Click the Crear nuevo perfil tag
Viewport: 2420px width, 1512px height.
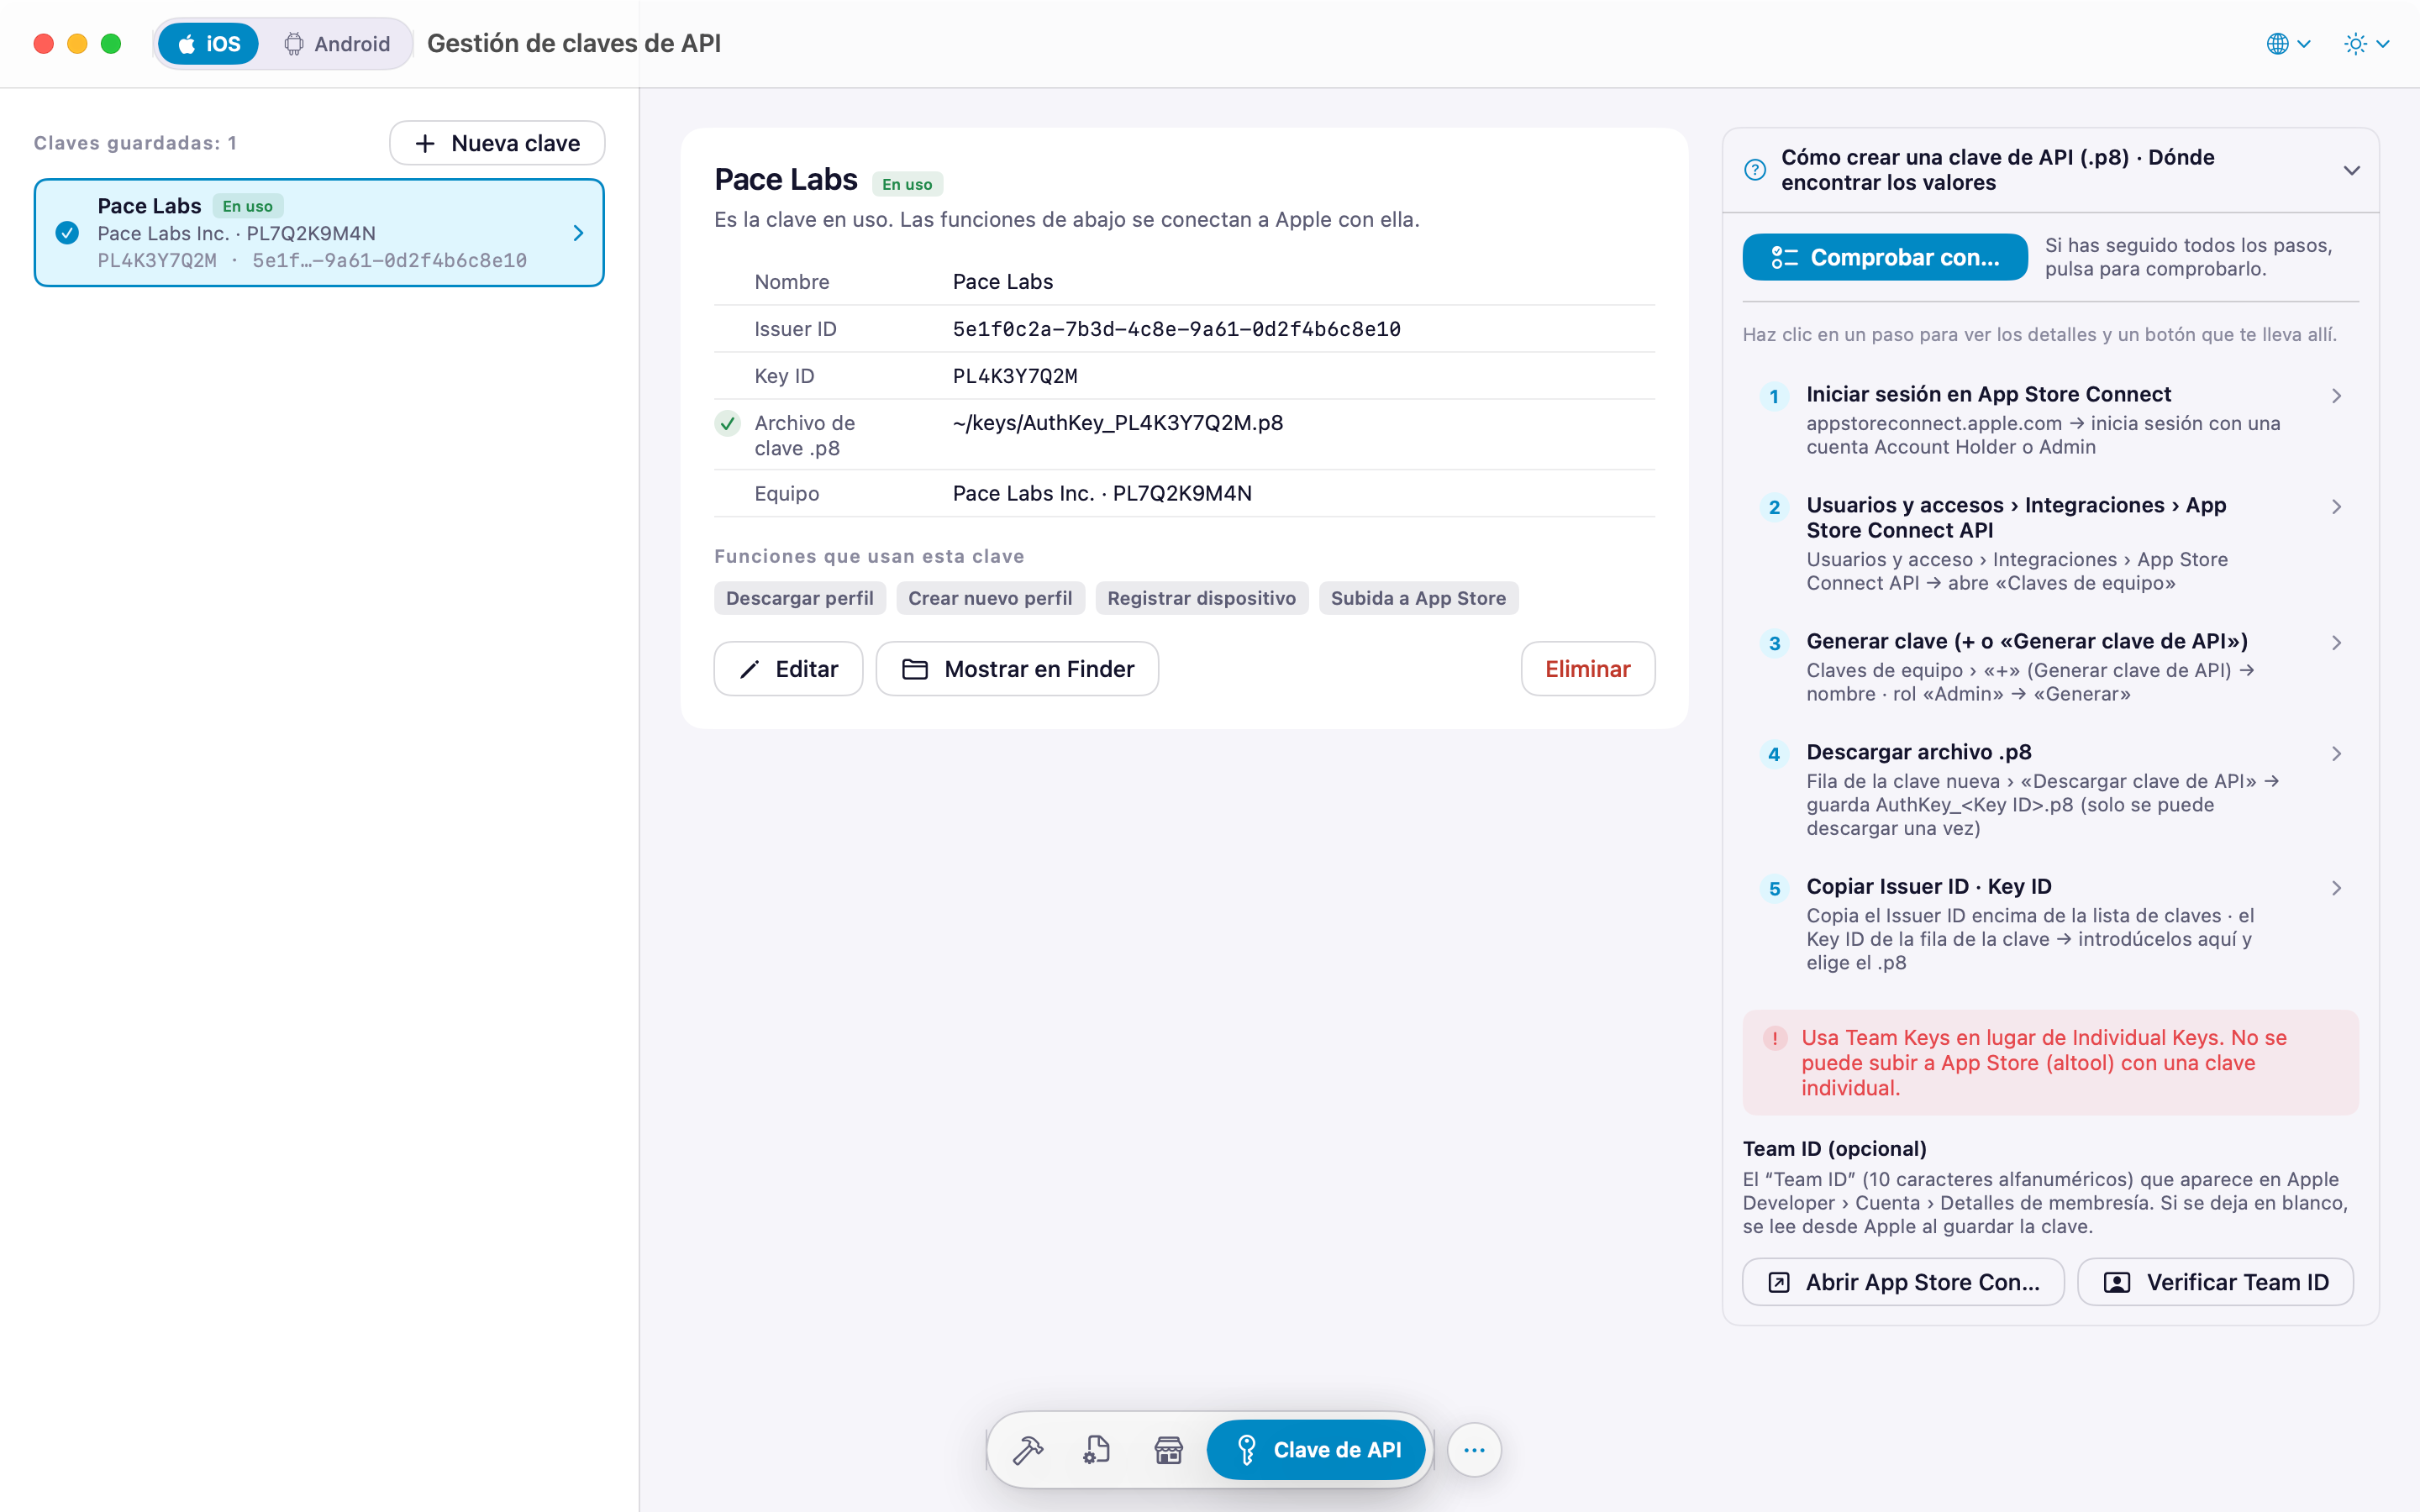tap(990, 598)
